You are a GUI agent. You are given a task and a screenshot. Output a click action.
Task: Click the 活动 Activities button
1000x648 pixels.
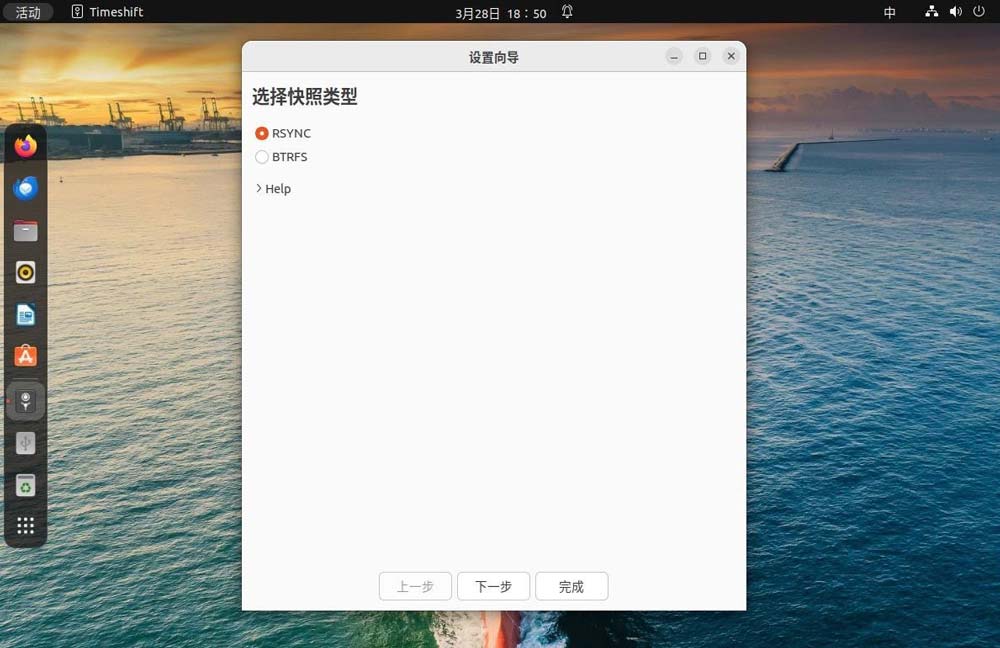click(x=28, y=12)
